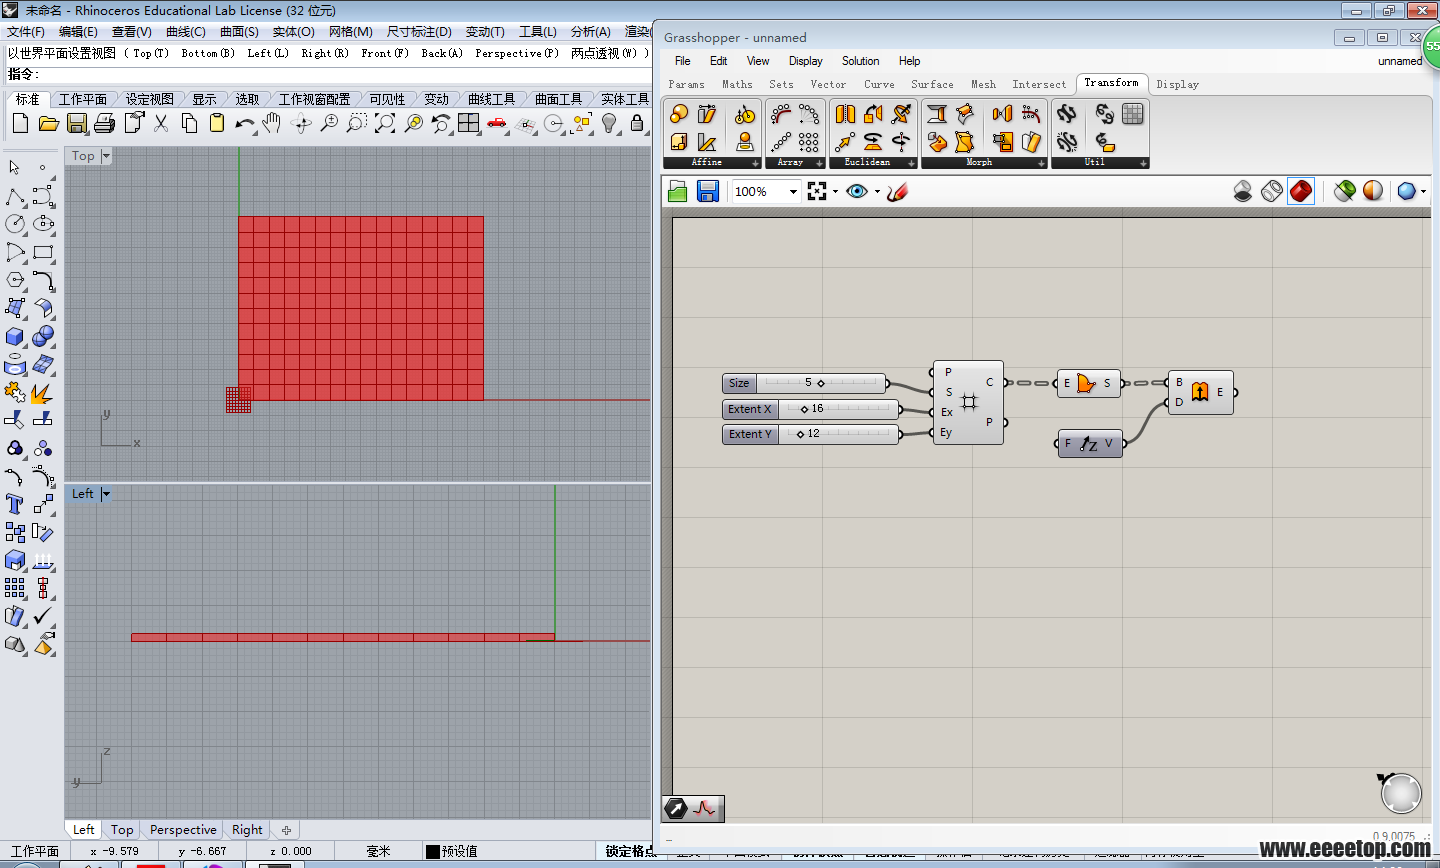Select the Pan hand tool

coord(272,124)
